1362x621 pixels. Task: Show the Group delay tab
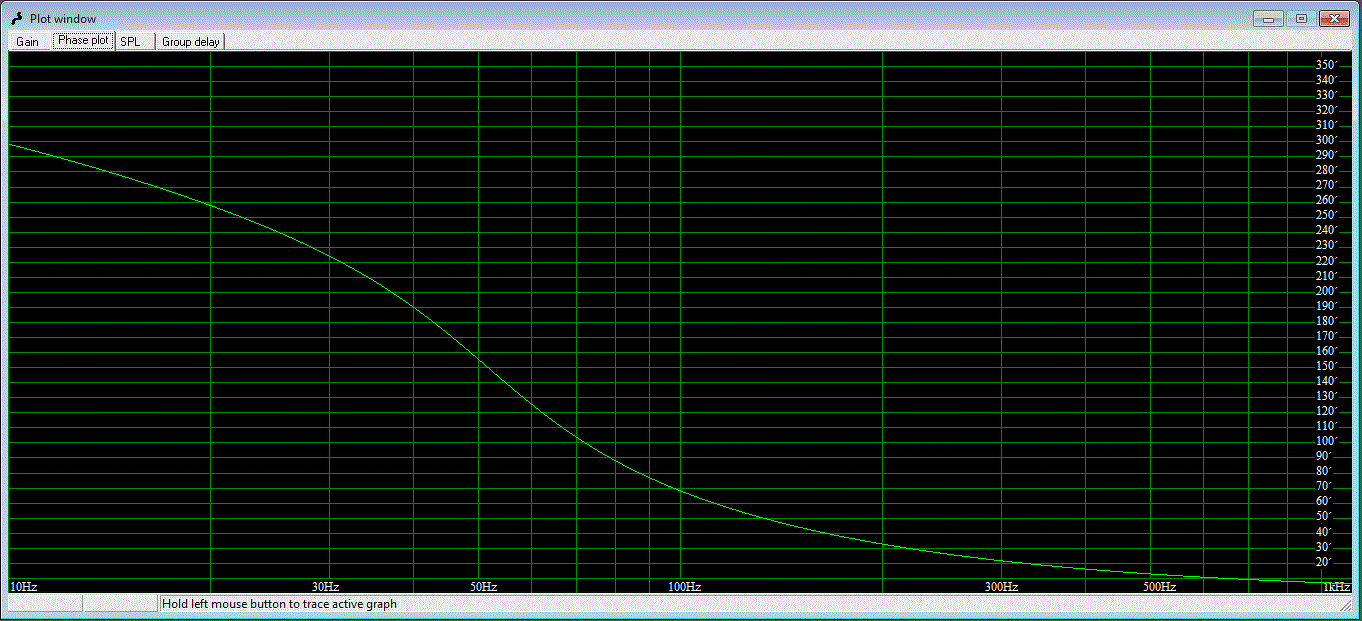click(192, 42)
